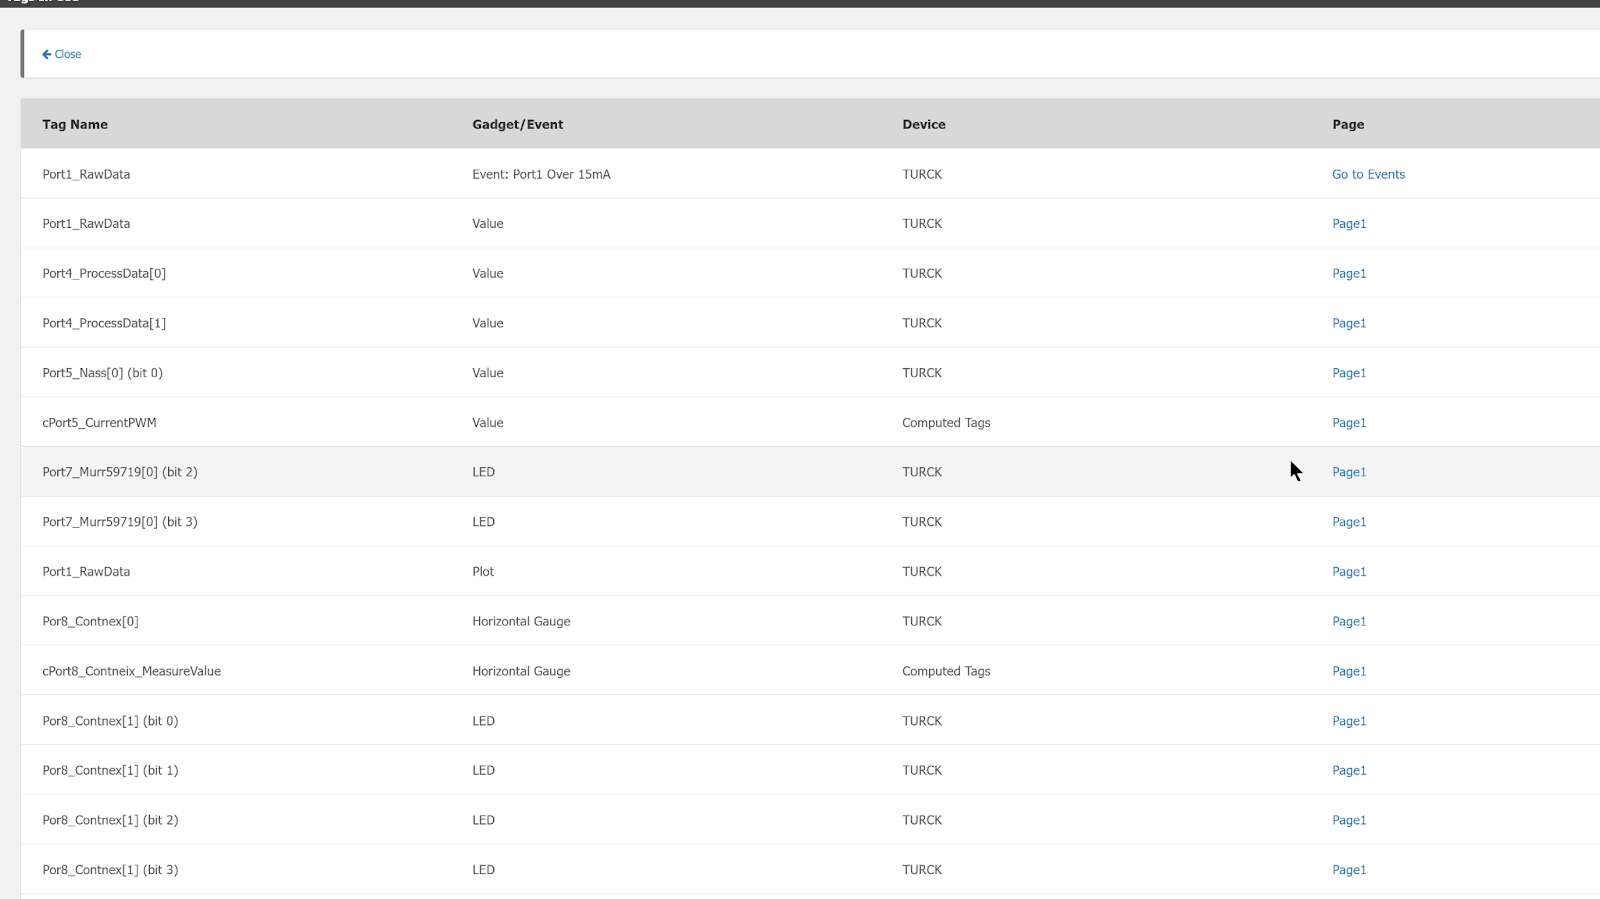Image resolution: width=1600 pixels, height=899 pixels.
Task: Open Page1 link for Port1_RawData Plot row
Action: pos(1349,572)
